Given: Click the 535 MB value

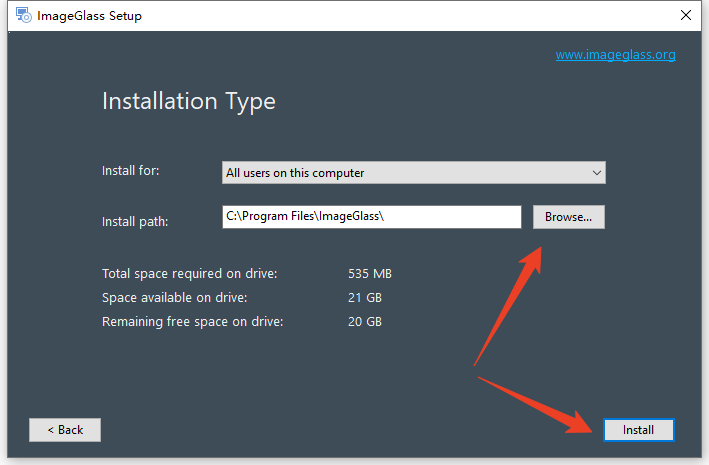Looking at the screenshot, I should pos(370,274).
